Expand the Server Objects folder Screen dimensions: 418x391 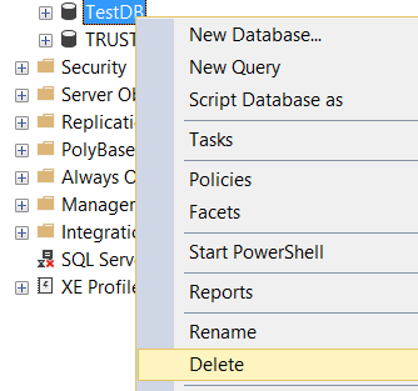pos(22,96)
